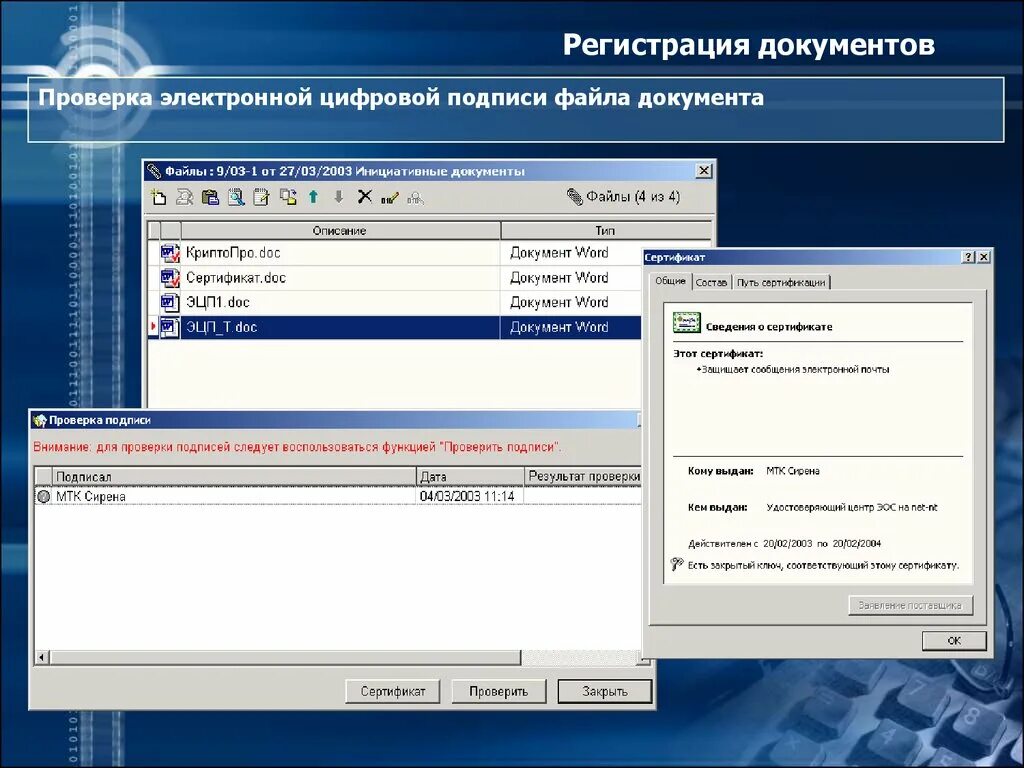Click the signature list horizontal scrollbar track

581,657
